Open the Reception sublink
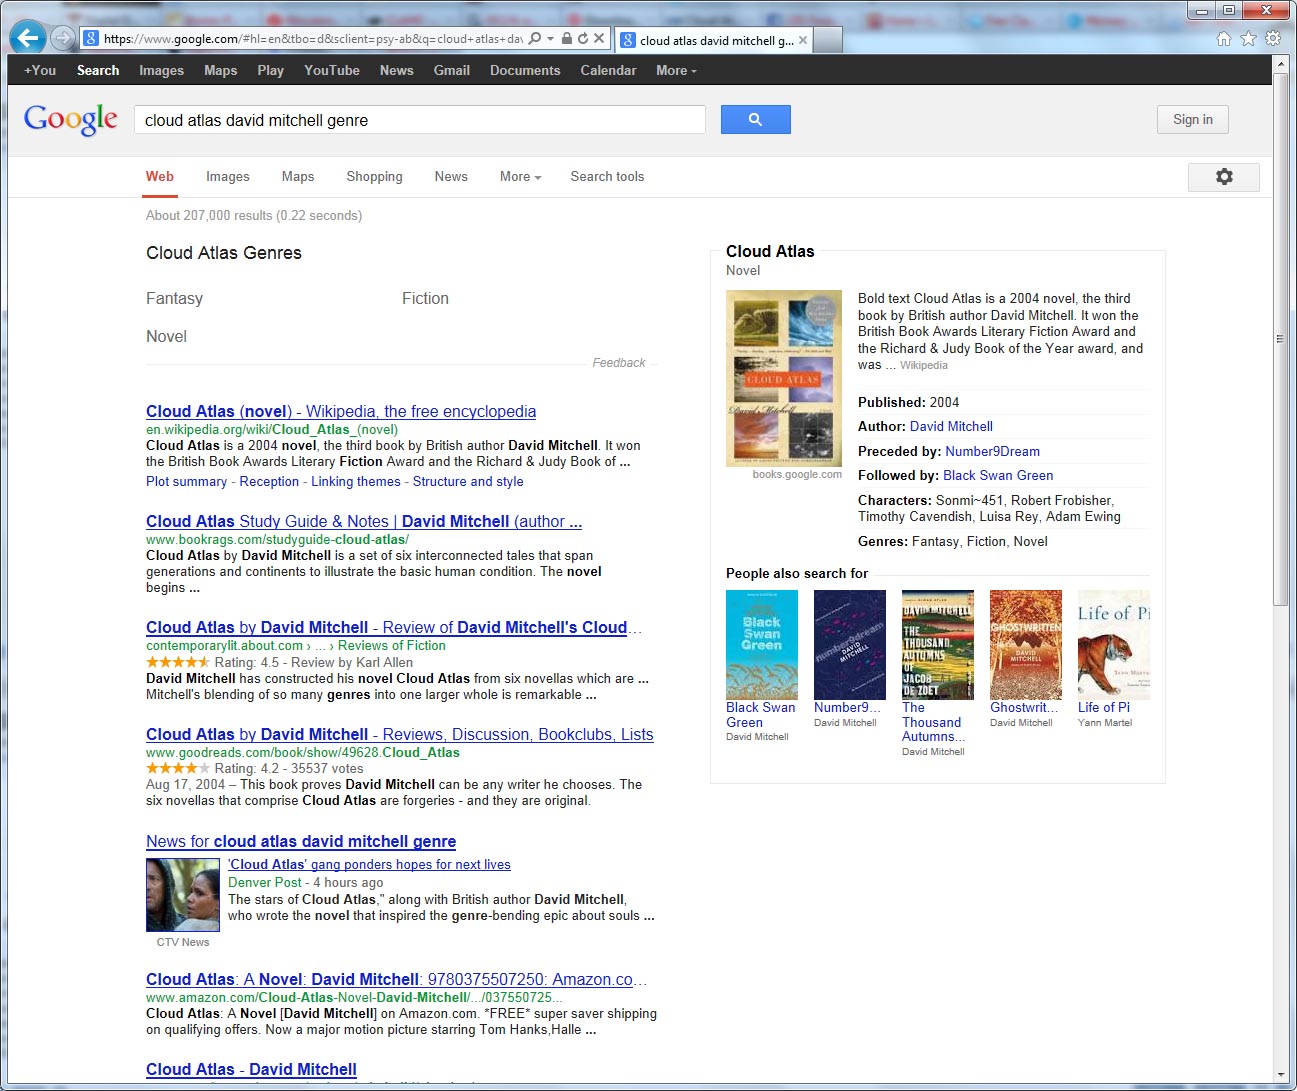The width and height of the screenshot is (1297, 1091). tap(269, 482)
